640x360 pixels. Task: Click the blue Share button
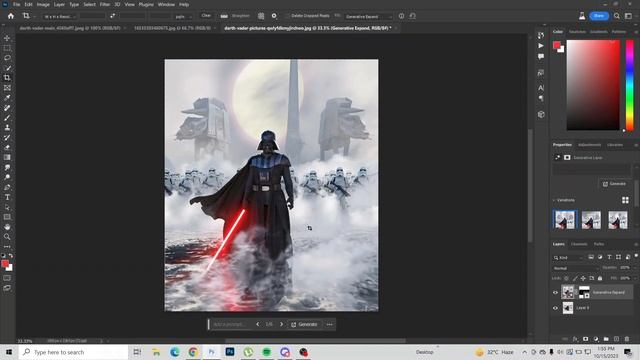point(599,16)
